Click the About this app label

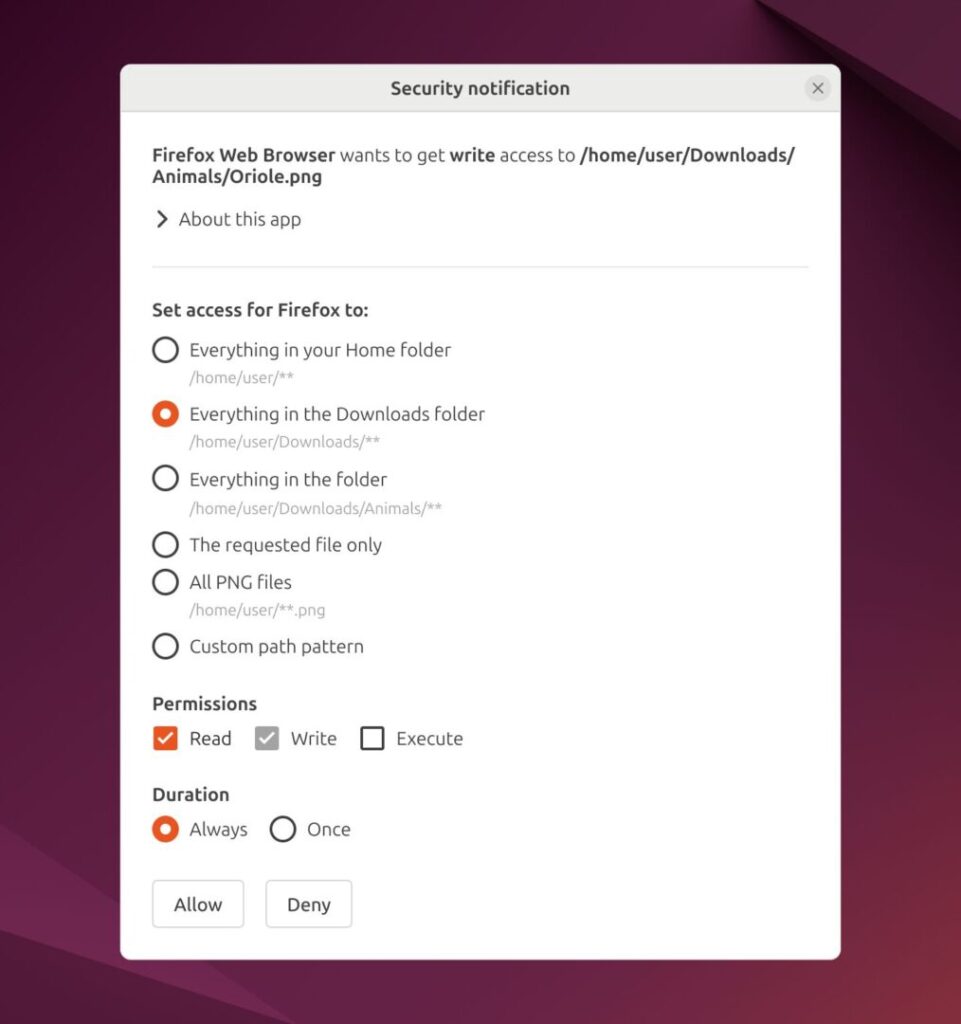point(240,219)
